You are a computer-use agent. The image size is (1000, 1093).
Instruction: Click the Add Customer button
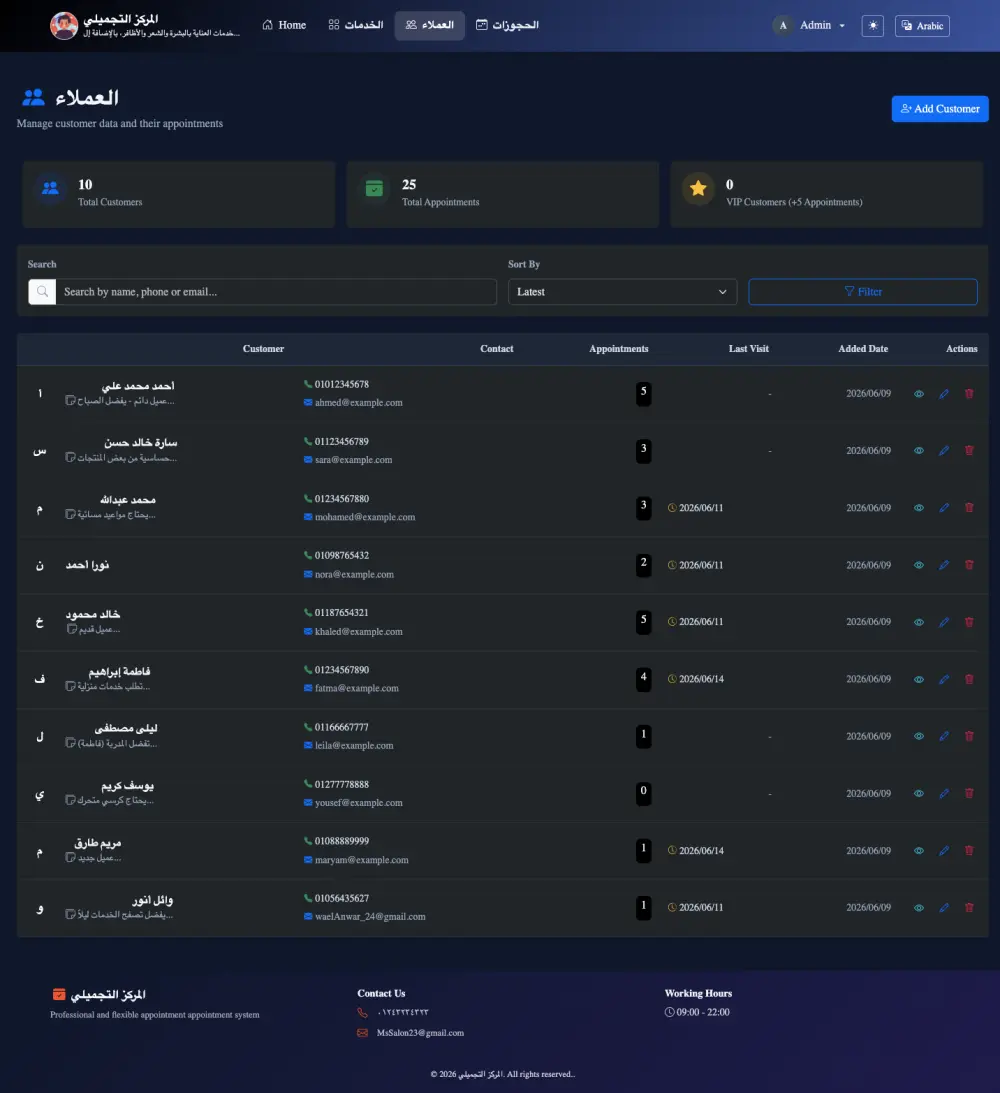click(940, 109)
